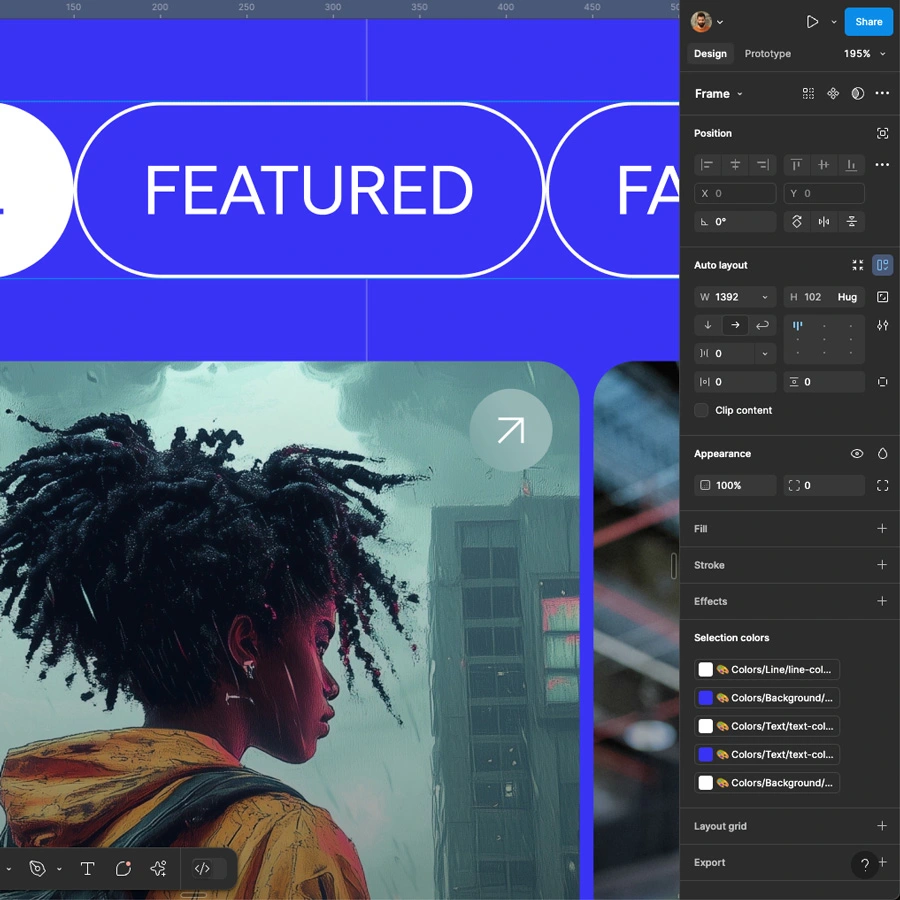Add a Layout grid with plus

[x=882, y=825]
